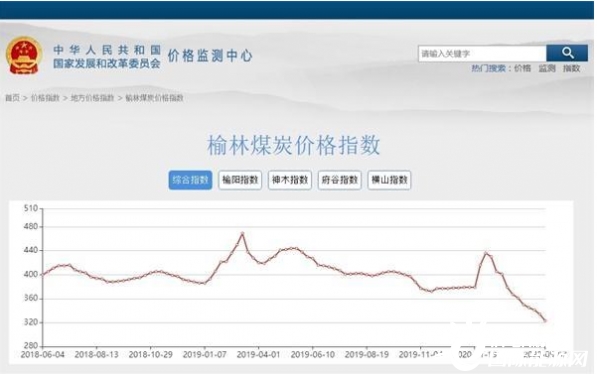
Task: Click the first data point at 2018-06-04
Action: point(43,274)
